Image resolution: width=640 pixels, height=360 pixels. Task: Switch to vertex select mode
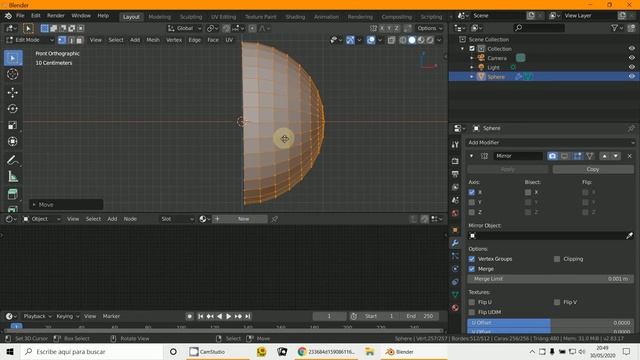pyautogui.click(x=62, y=40)
